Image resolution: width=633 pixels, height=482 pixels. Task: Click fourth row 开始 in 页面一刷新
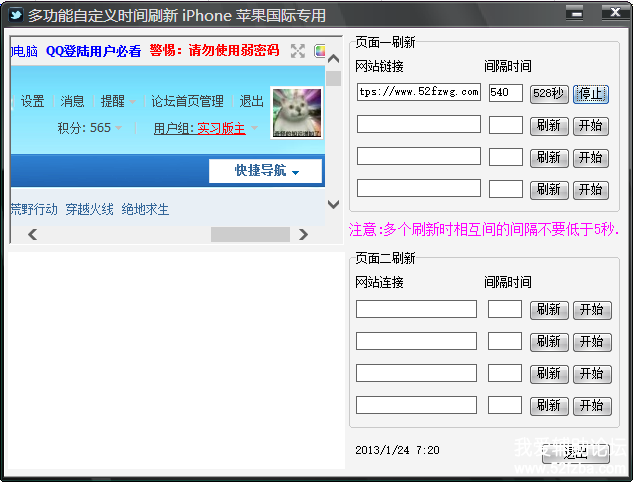pos(591,190)
